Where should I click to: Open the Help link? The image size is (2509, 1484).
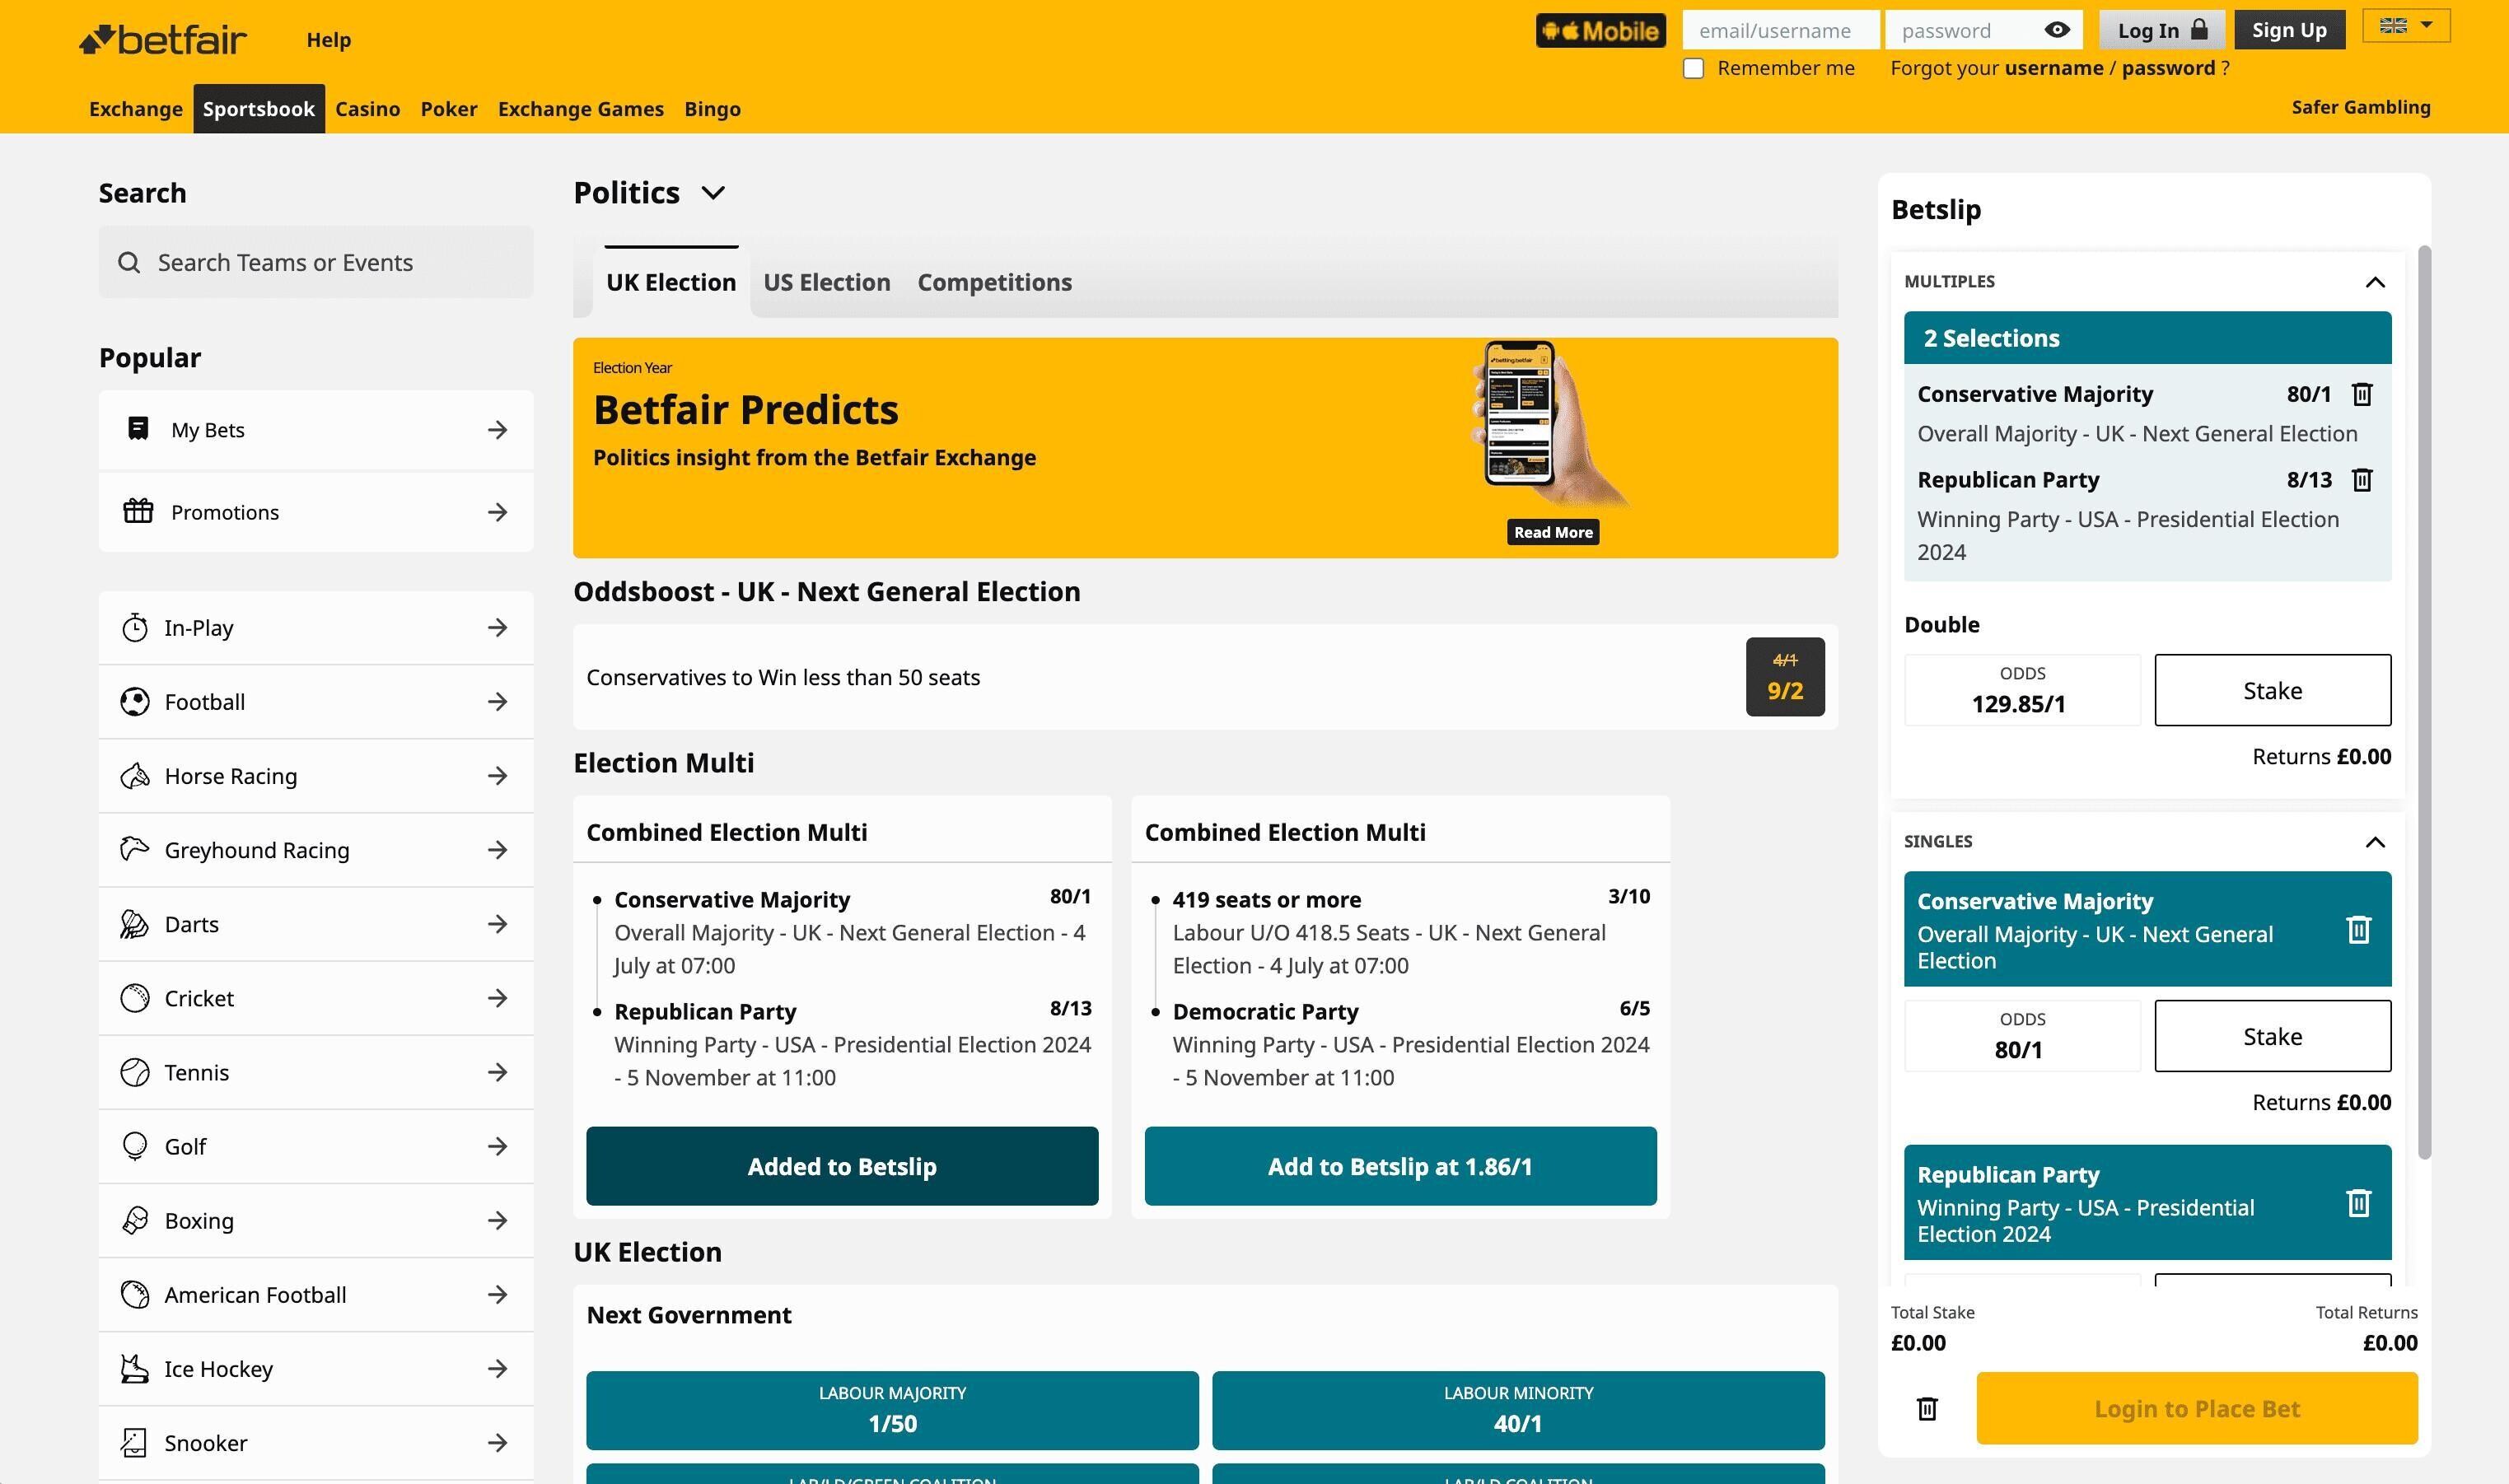point(328,40)
